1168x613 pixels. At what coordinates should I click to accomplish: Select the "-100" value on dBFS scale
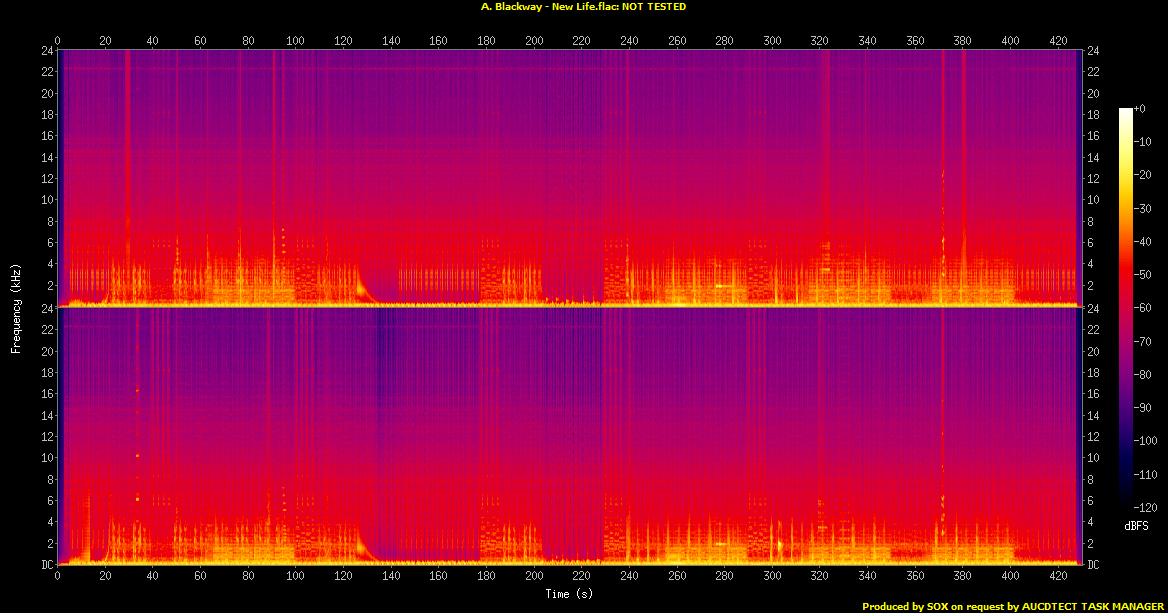1145,441
